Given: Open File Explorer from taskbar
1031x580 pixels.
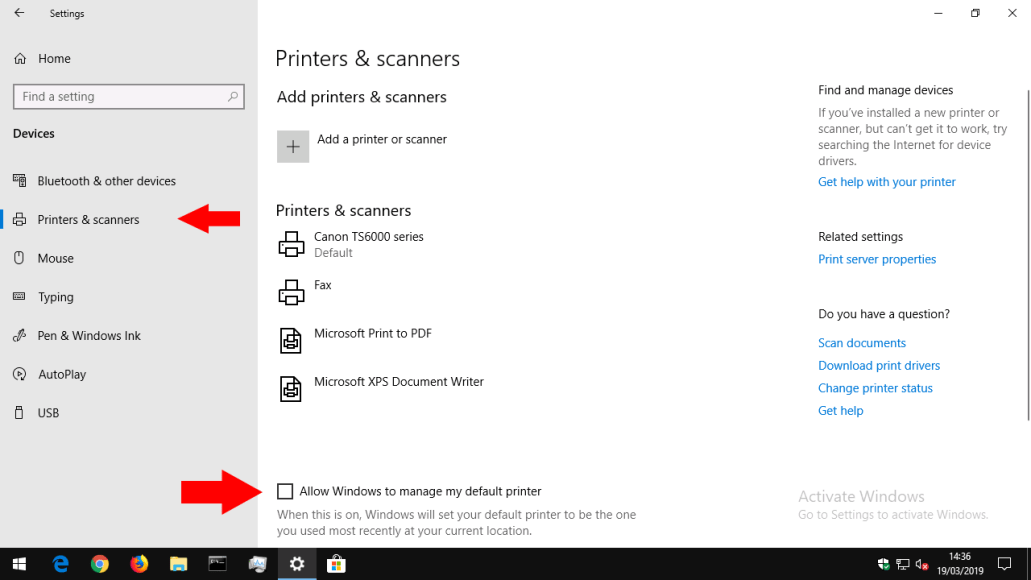Looking at the screenshot, I should 178,564.
